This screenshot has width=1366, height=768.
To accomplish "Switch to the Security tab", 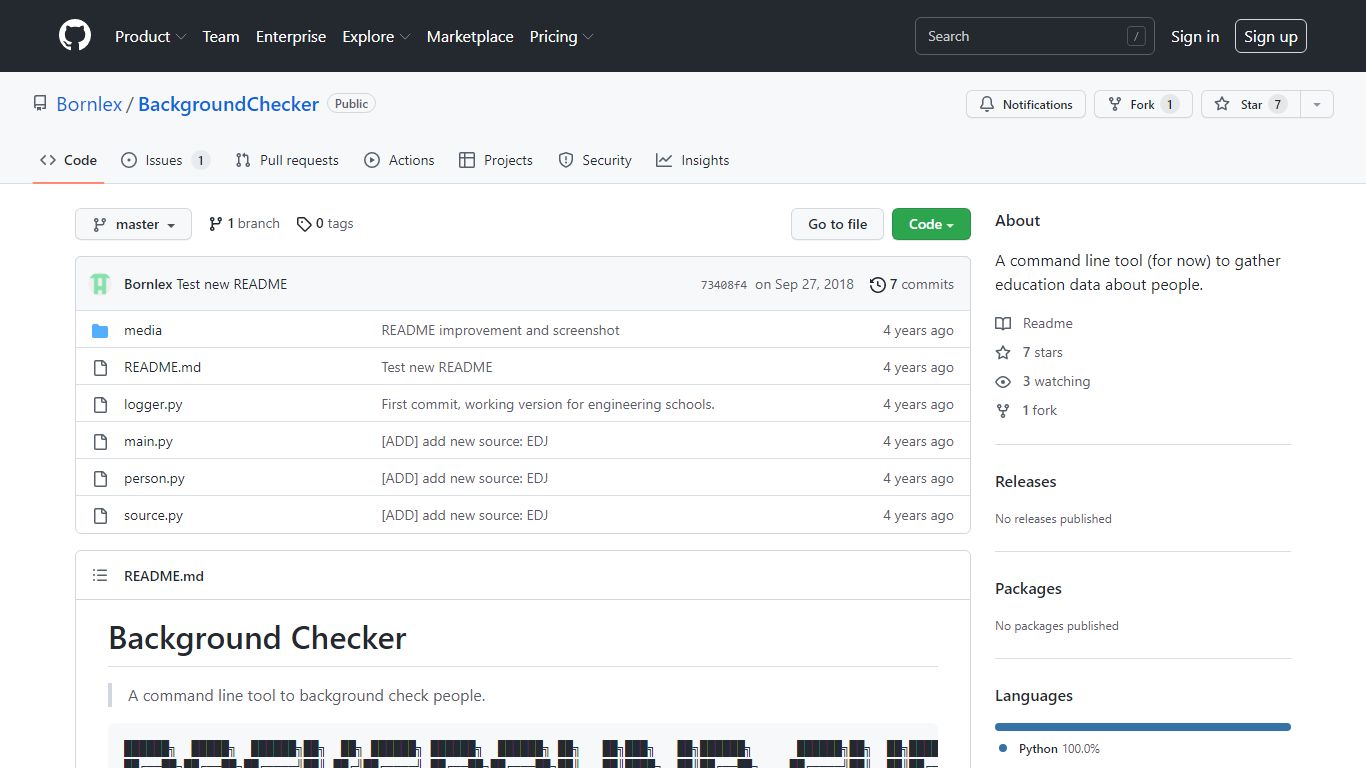I will [x=595, y=160].
